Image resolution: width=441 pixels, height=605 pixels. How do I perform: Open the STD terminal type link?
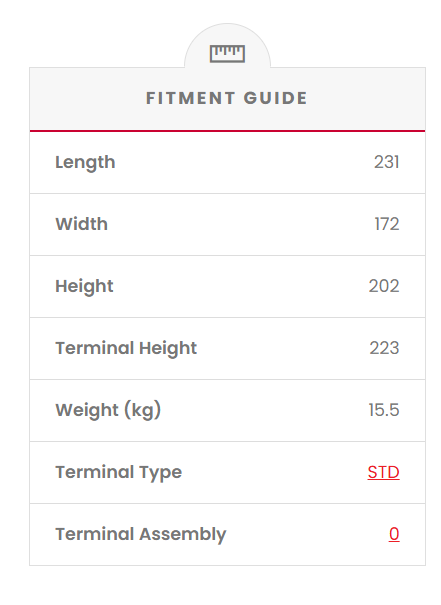[x=384, y=472]
